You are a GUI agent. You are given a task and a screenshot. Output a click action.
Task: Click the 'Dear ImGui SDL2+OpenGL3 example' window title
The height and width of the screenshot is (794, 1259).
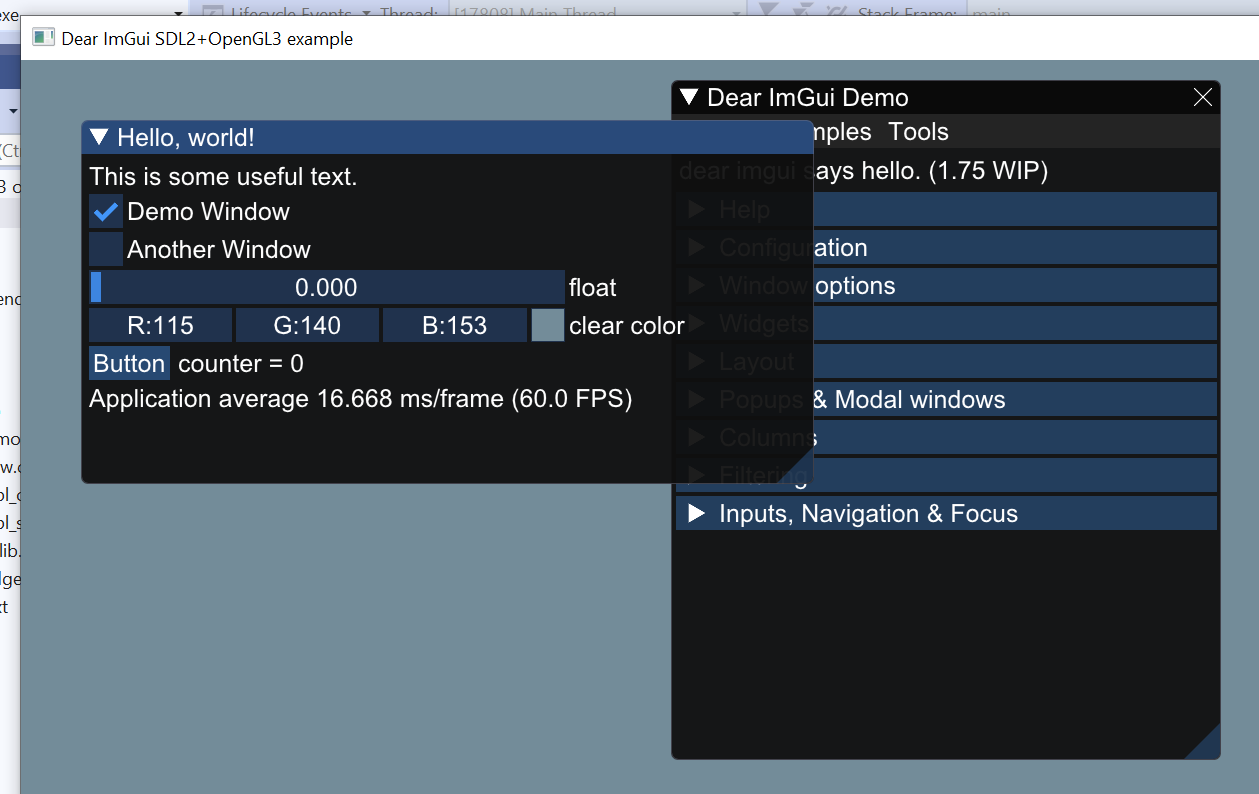pos(207,39)
